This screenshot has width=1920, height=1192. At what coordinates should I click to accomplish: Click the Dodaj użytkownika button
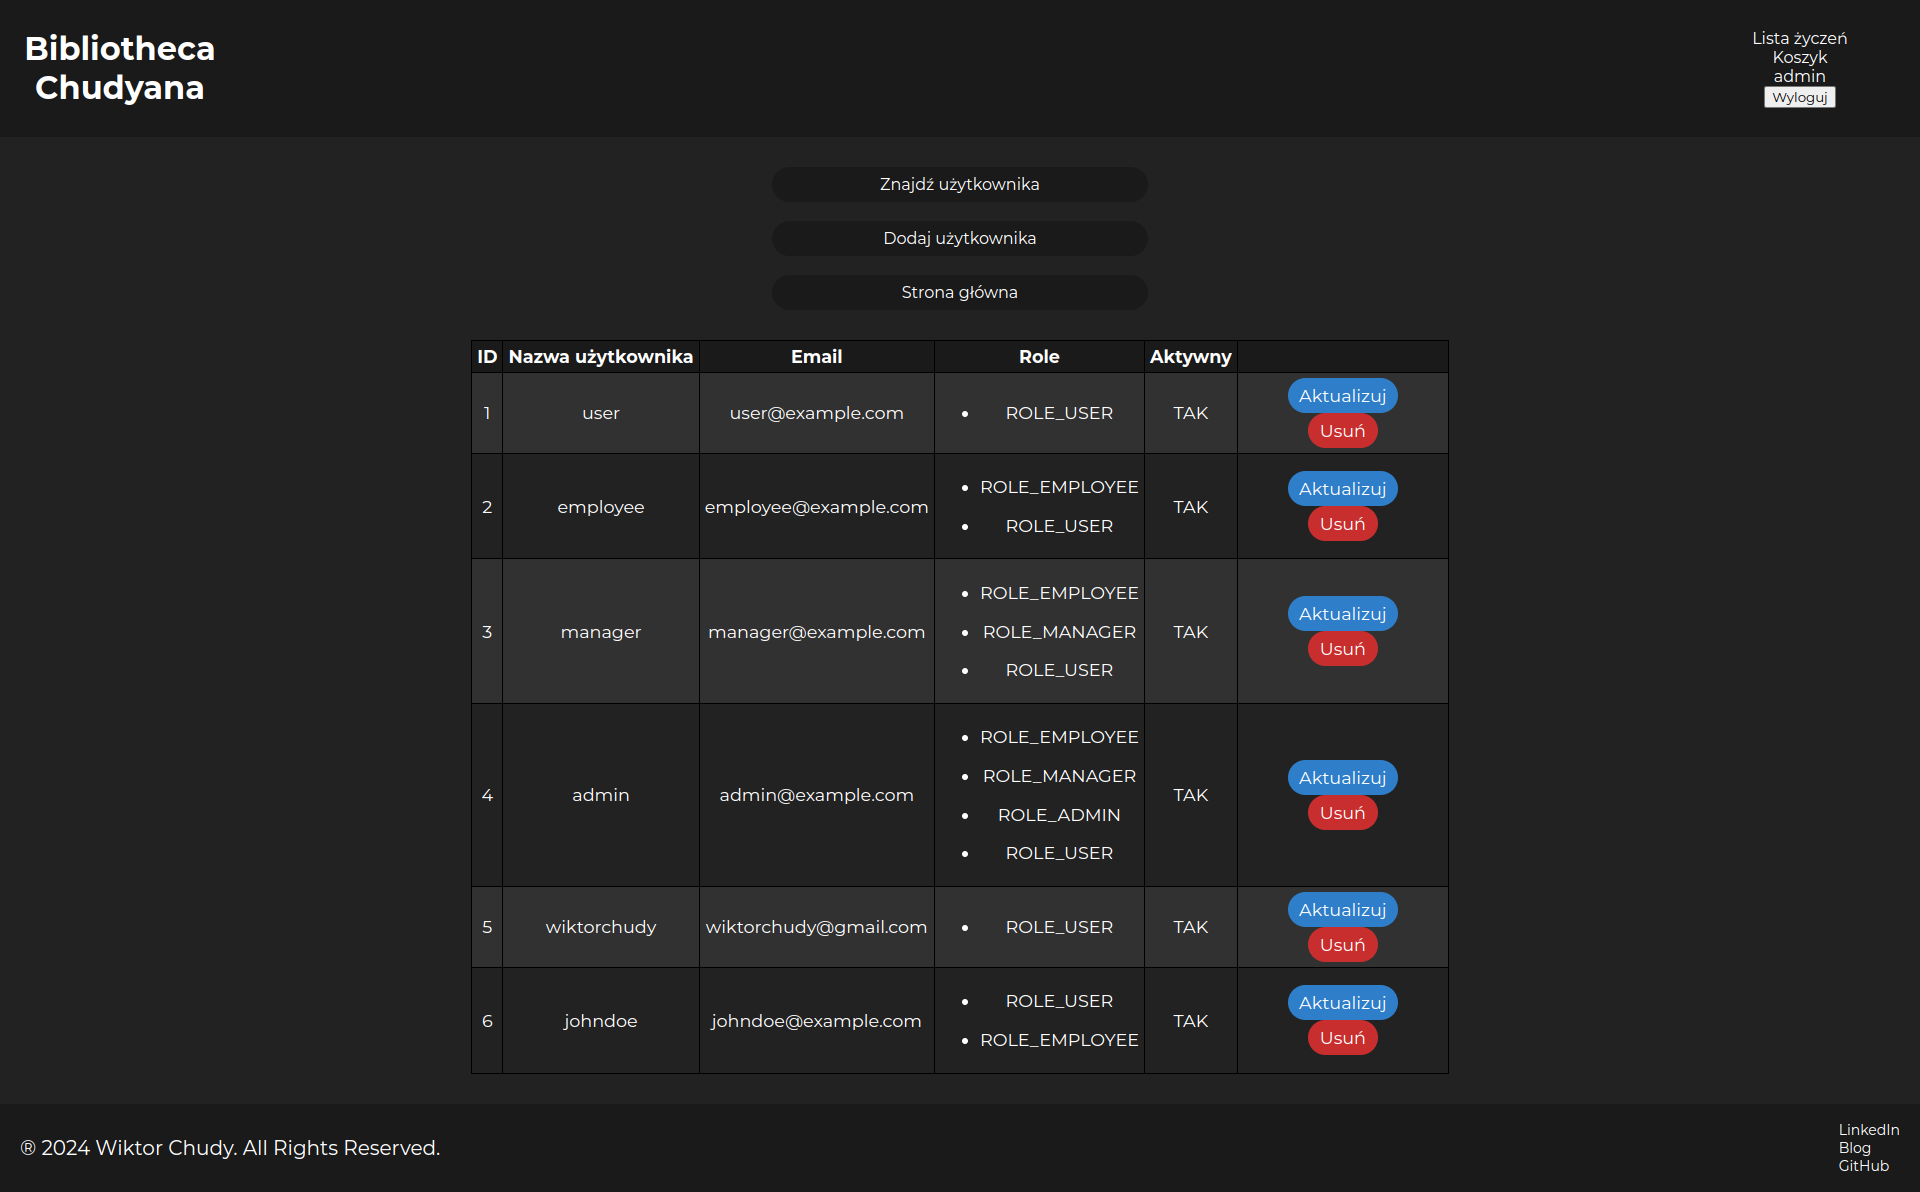click(959, 238)
